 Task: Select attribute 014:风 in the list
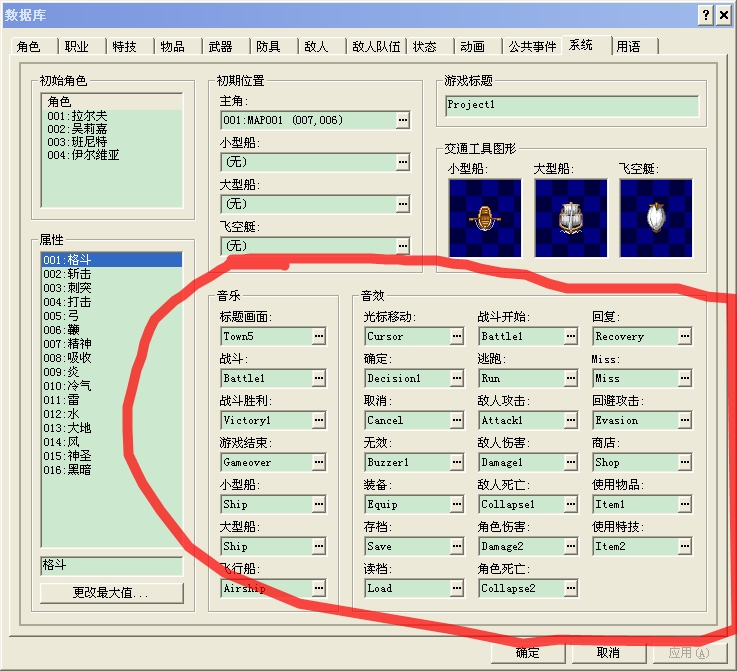click(112, 442)
